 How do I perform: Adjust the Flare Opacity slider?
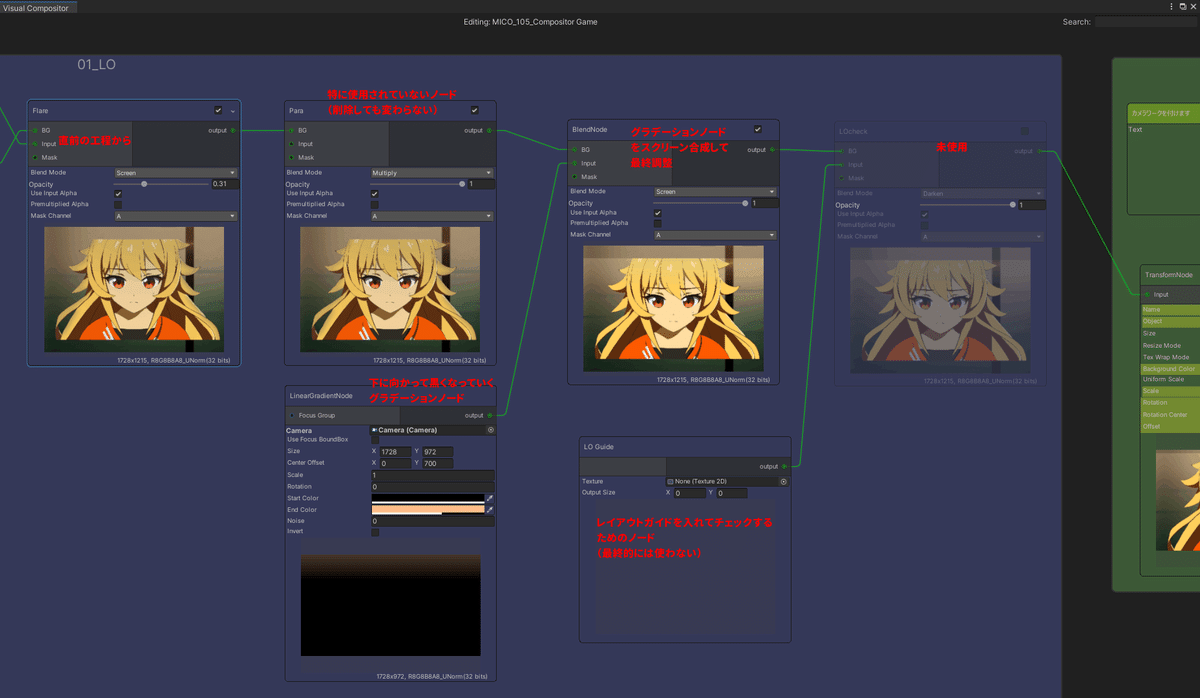click(161, 184)
